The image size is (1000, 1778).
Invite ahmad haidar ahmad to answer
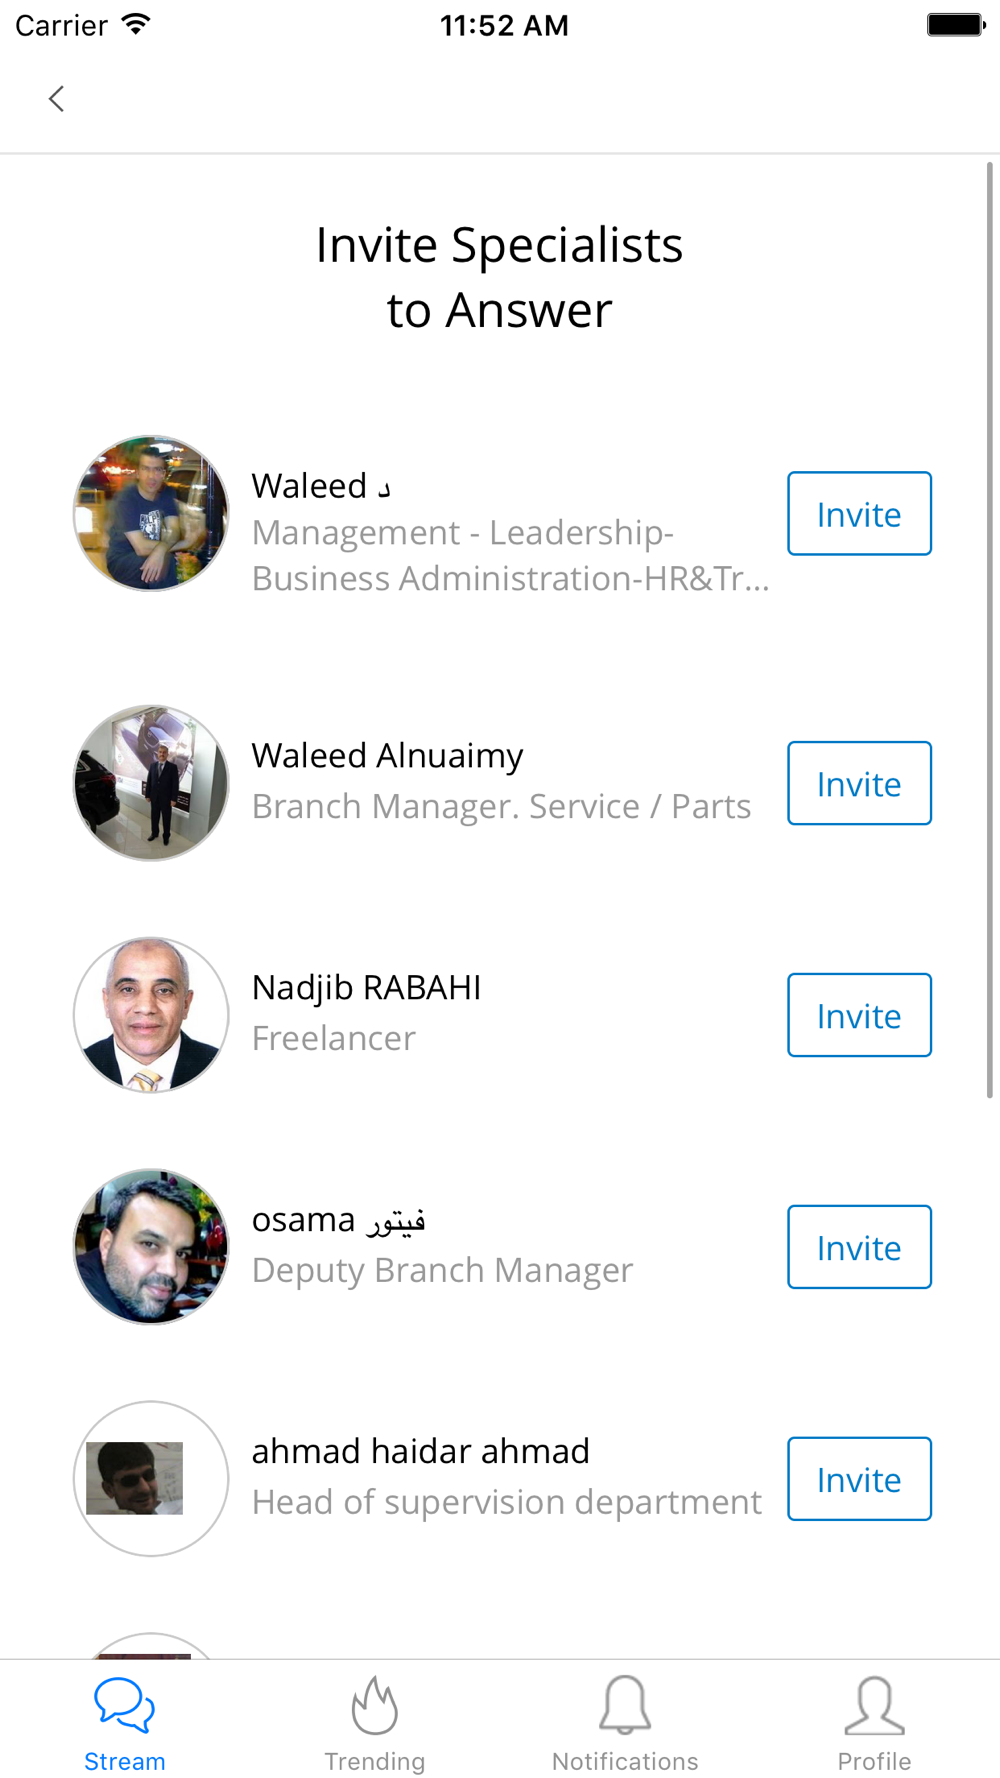tap(859, 1480)
